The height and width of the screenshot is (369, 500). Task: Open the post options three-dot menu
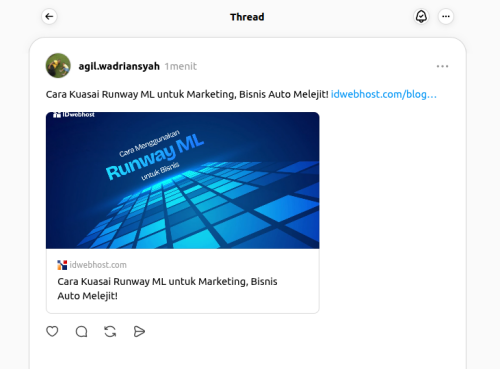click(442, 66)
